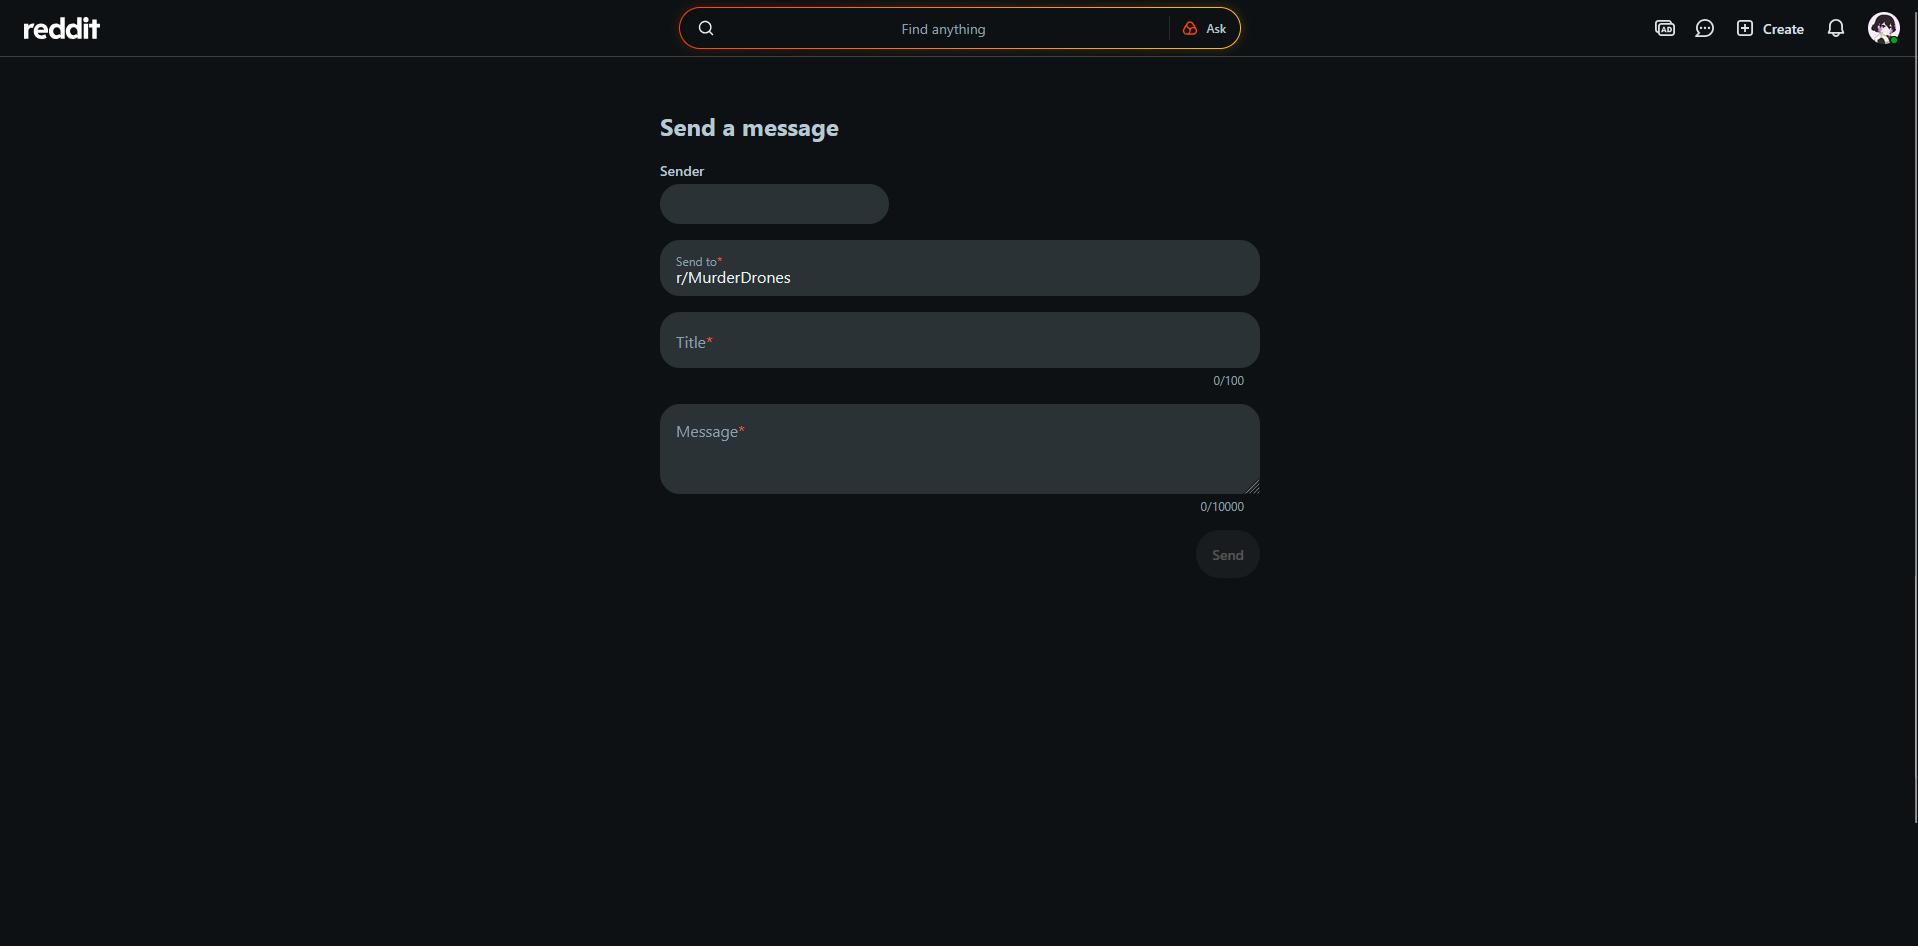Edit the Send to field containing r/MurderDrones
1918x946 pixels.
[x=959, y=277]
